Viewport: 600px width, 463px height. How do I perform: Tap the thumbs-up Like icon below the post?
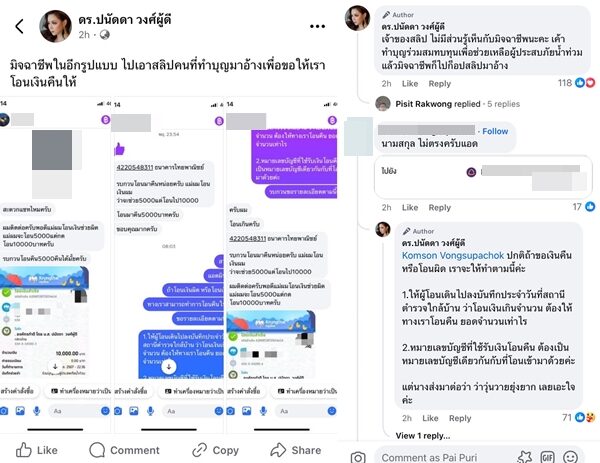(x=24, y=450)
